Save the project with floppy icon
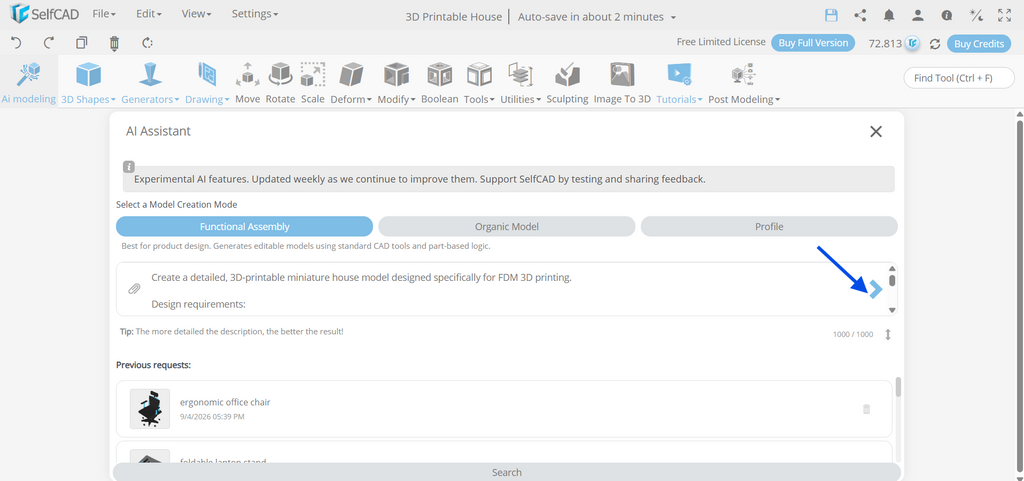 point(831,15)
